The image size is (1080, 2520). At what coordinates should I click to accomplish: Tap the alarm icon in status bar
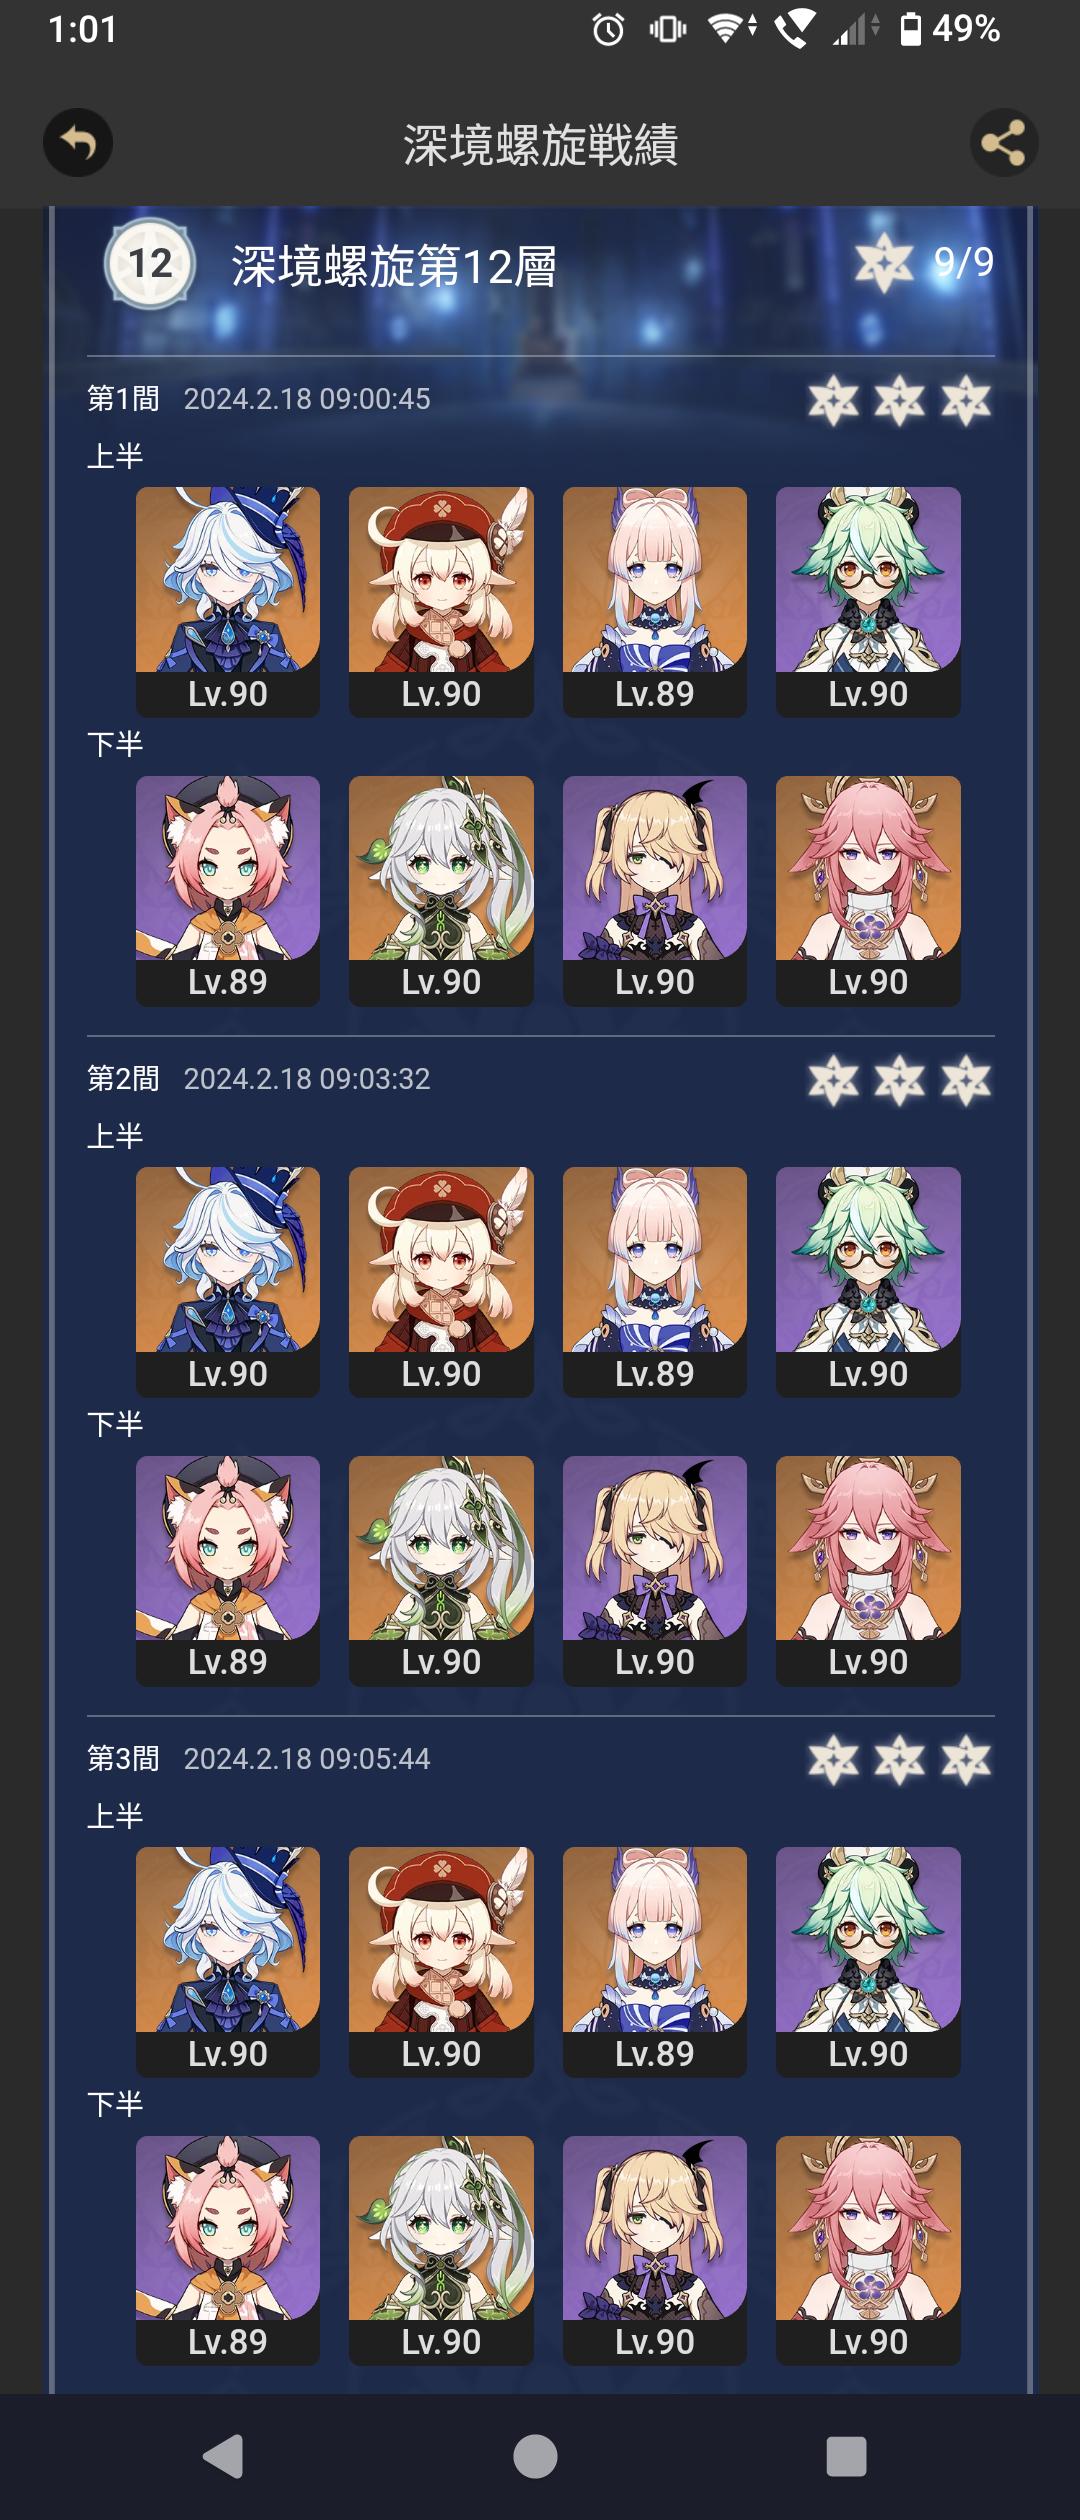click(x=608, y=30)
